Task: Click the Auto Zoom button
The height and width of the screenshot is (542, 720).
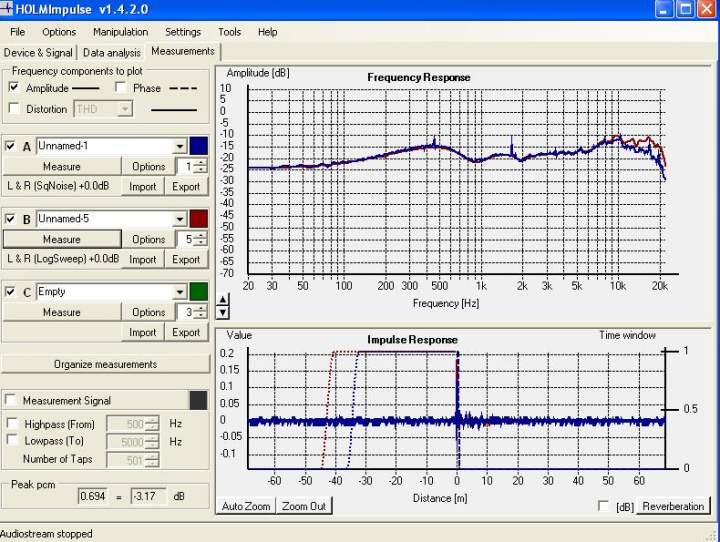Action: [x=246, y=506]
